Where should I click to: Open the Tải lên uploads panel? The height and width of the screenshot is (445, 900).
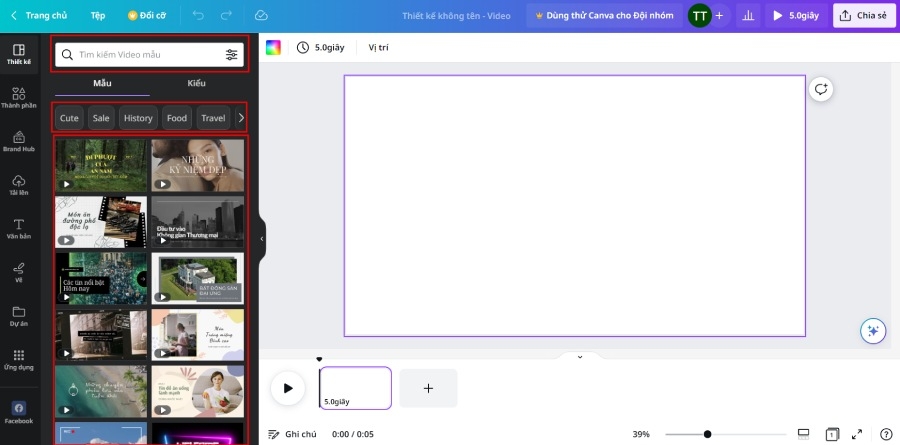[x=19, y=185]
